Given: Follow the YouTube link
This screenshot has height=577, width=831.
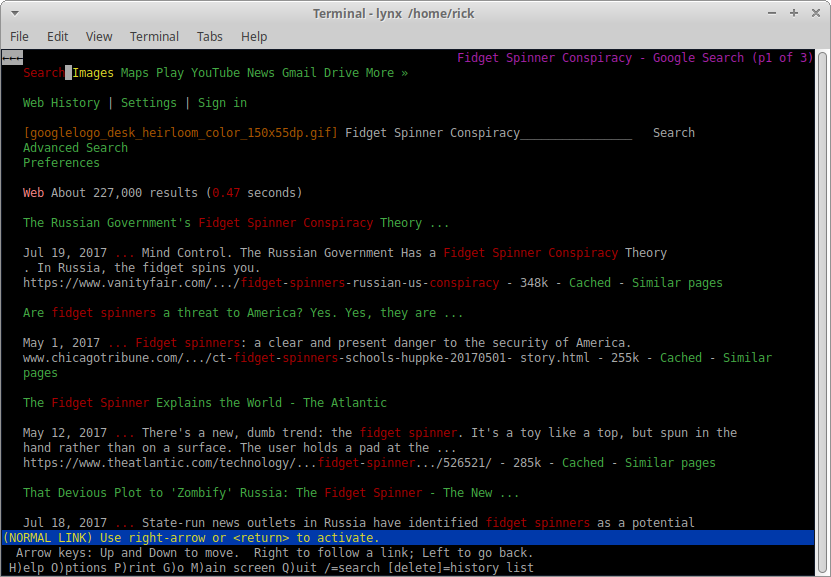Looking at the screenshot, I should (x=215, y=73).
